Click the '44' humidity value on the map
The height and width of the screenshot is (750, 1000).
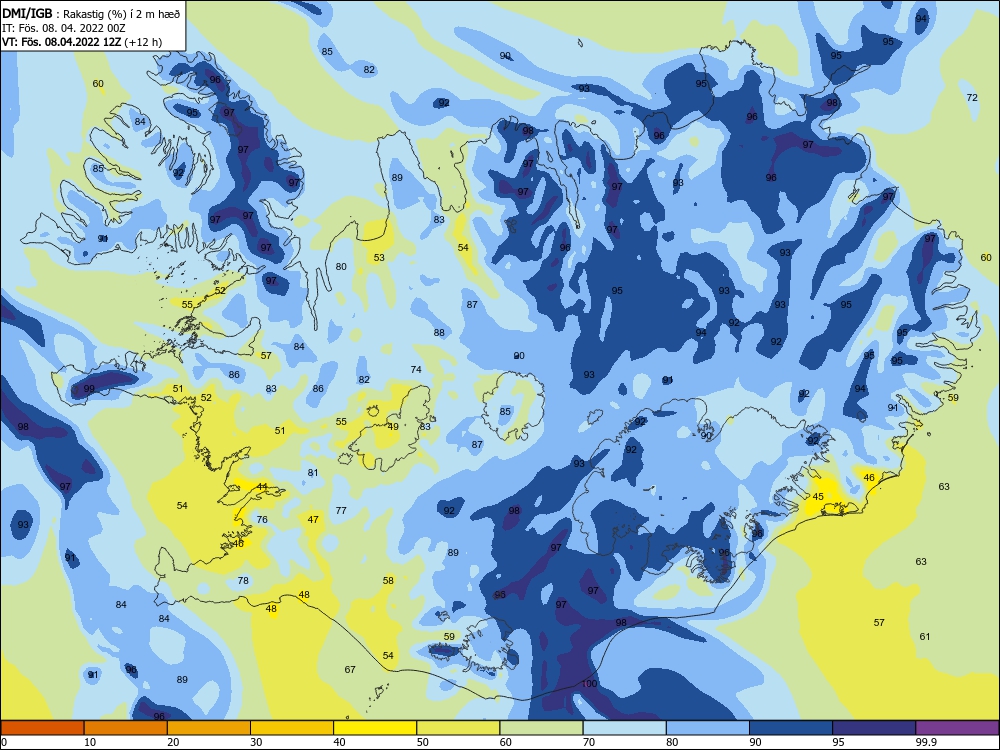tap(262, 487)
